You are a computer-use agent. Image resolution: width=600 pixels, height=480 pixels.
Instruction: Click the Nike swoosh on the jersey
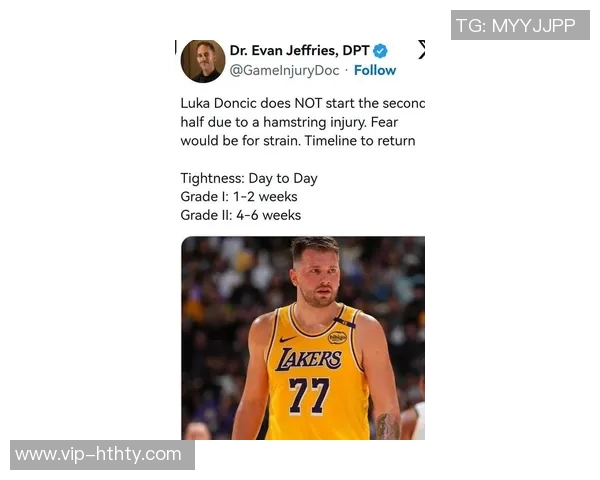coord(287,339)
